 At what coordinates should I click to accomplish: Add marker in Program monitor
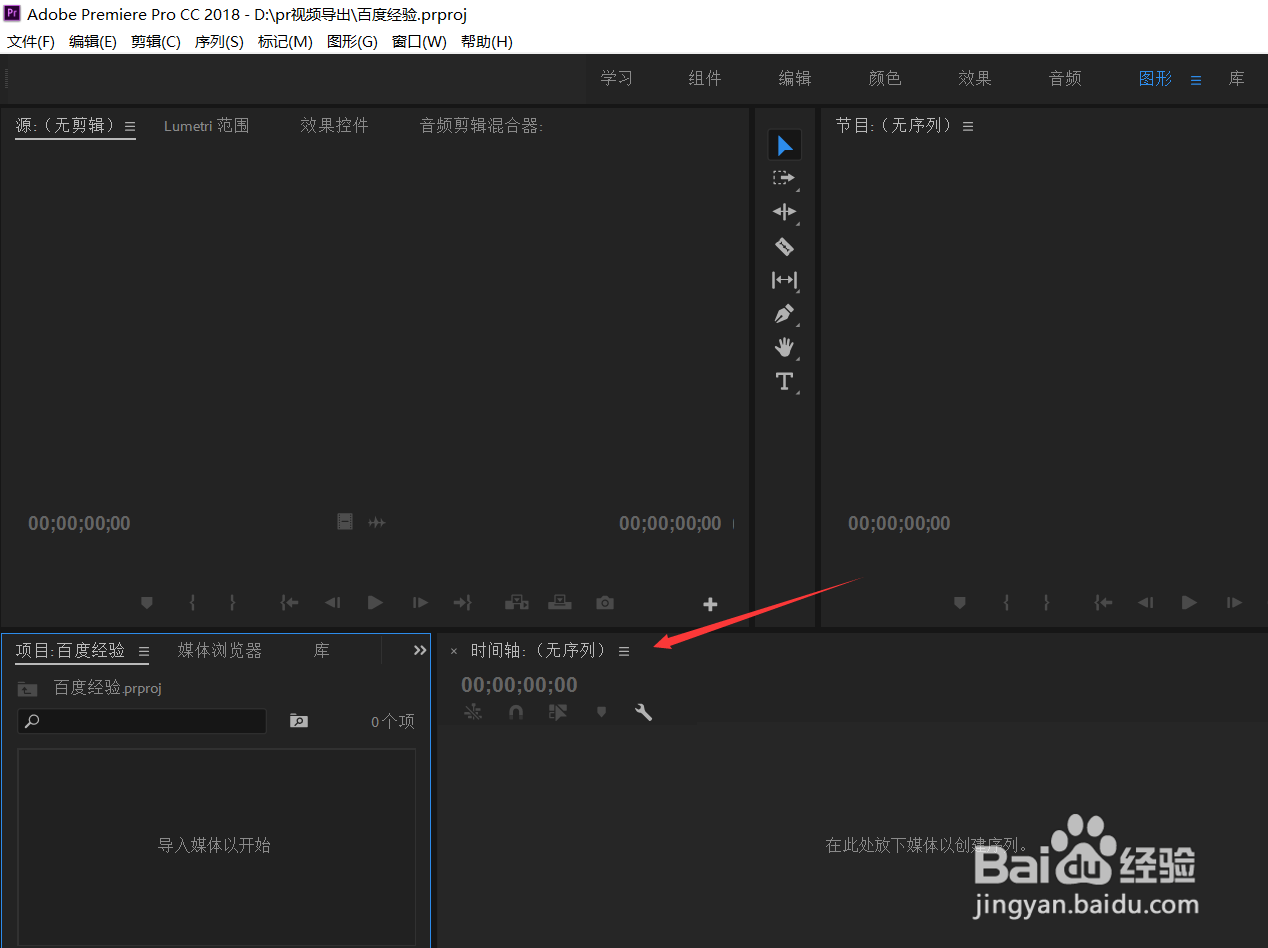pos(960,603)
